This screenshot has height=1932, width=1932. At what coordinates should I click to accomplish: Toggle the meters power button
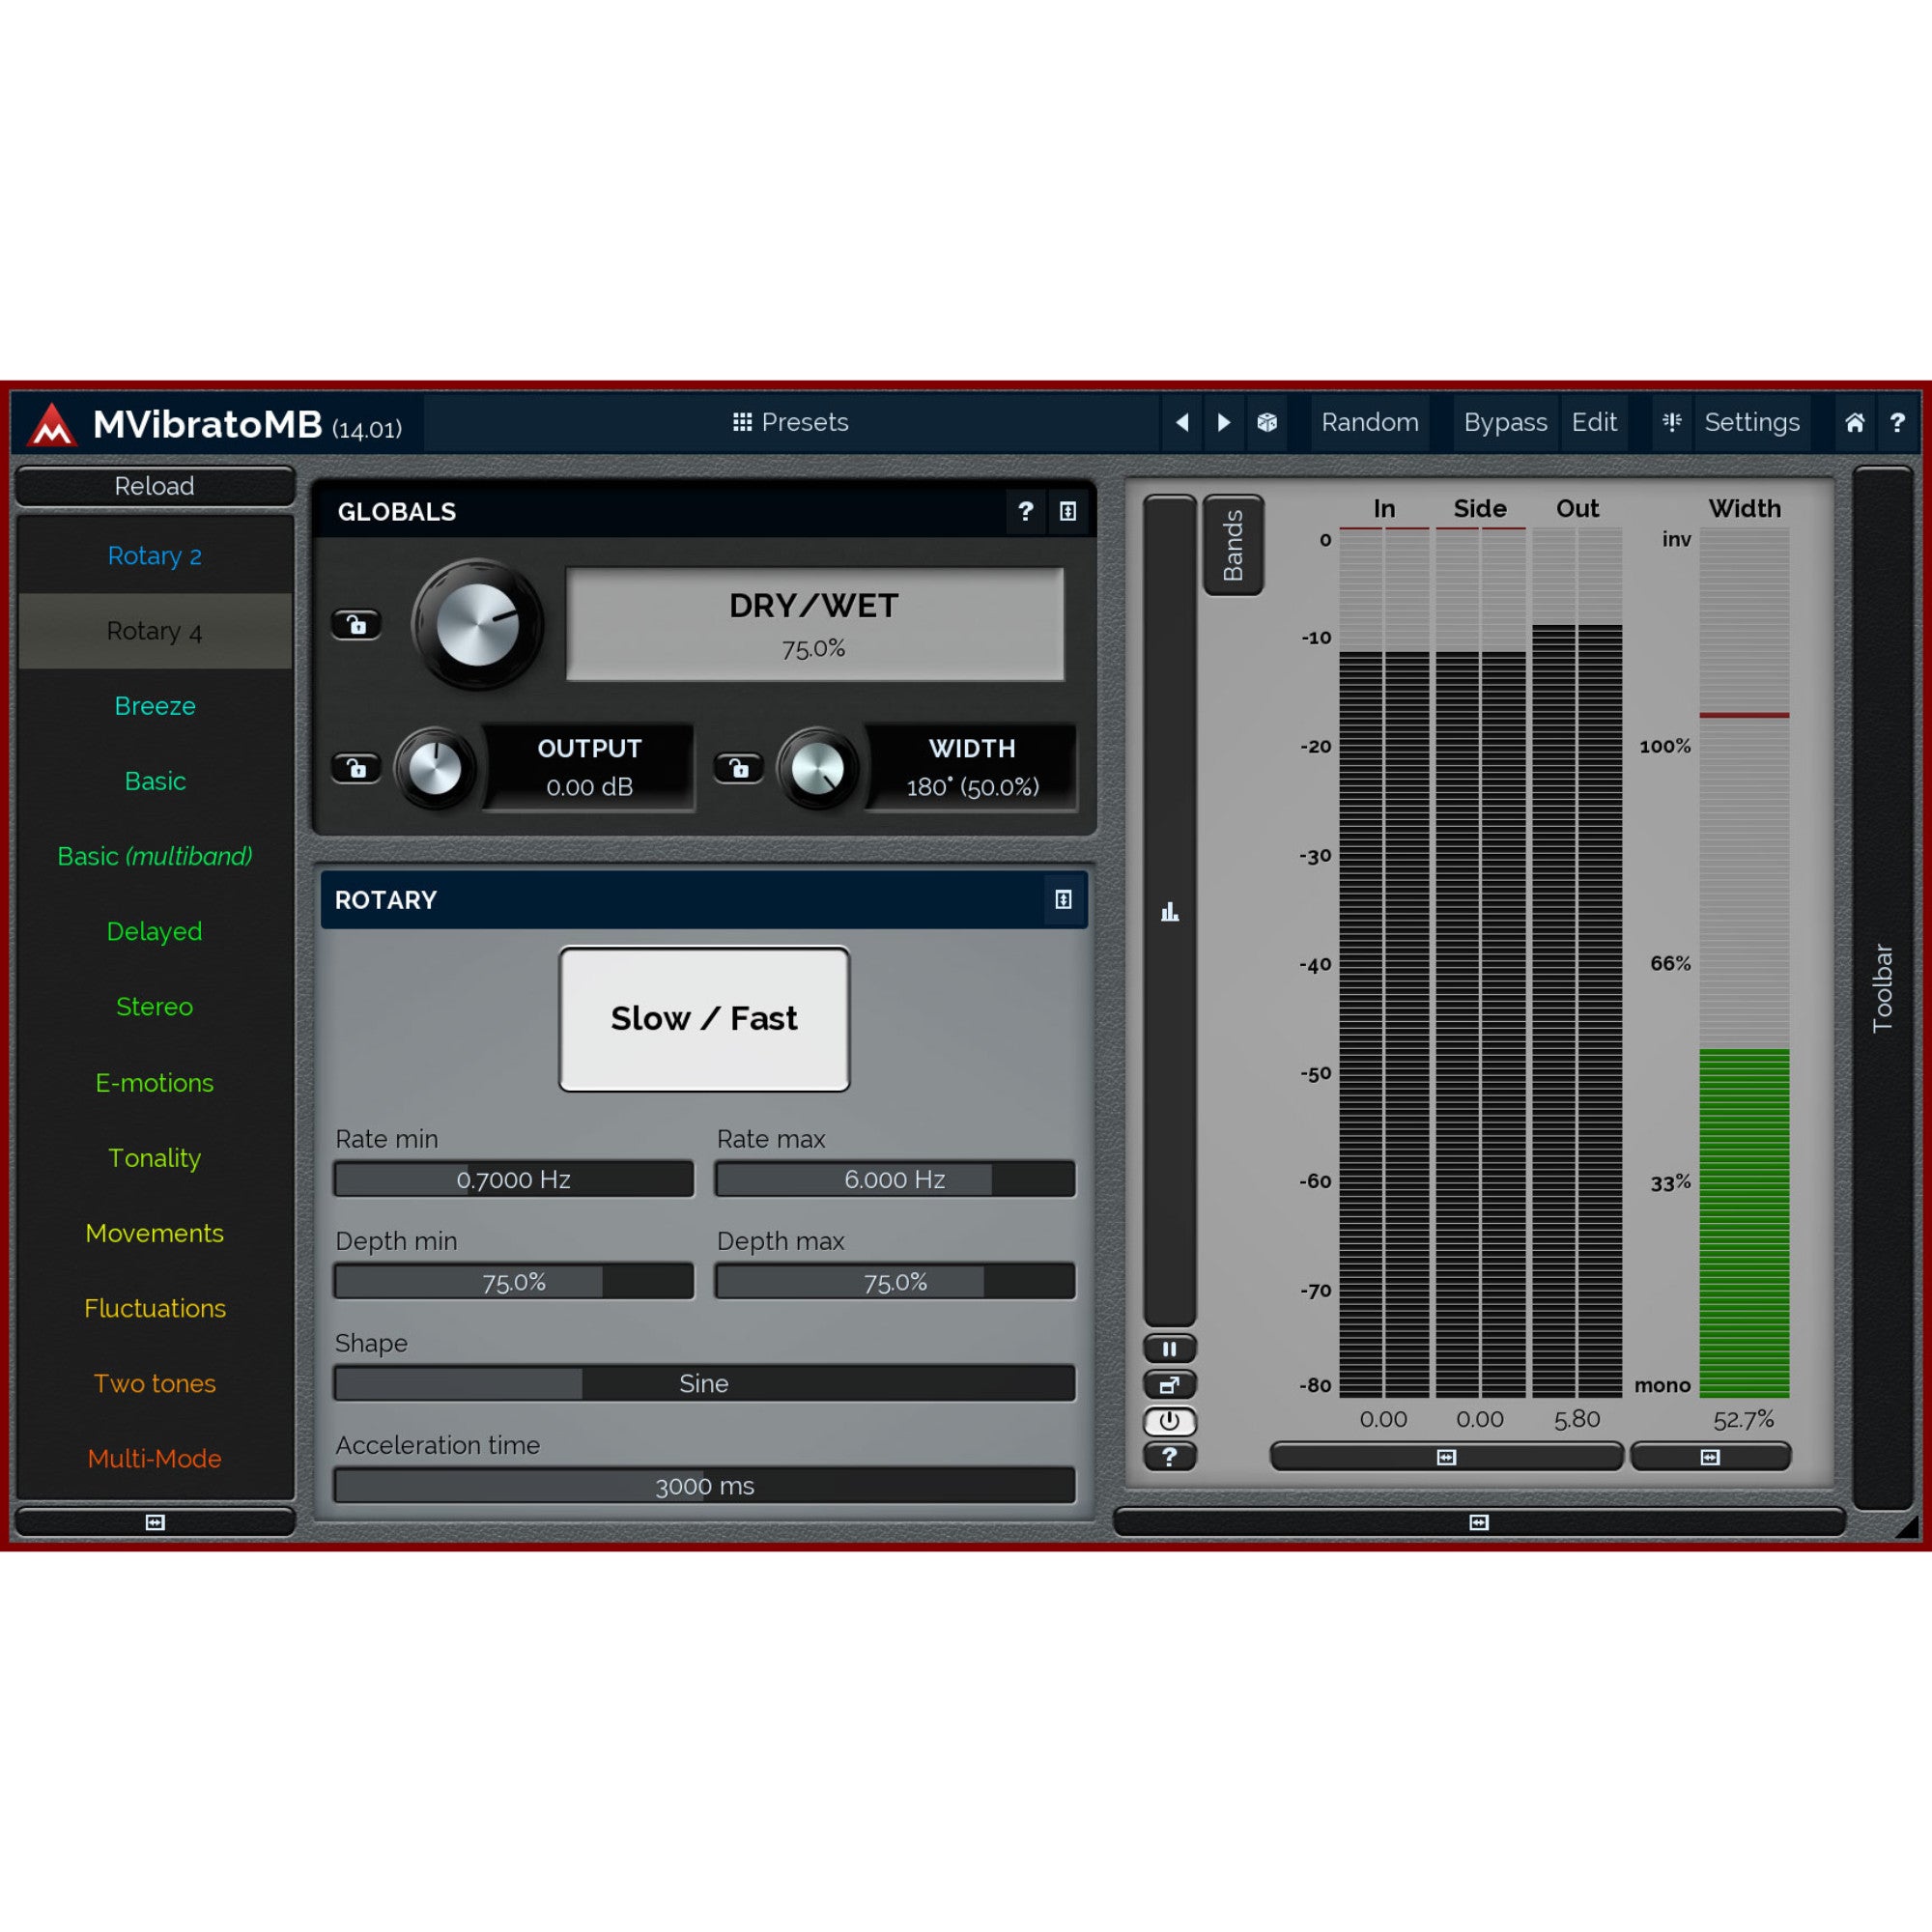[x=1169, y=1421]
